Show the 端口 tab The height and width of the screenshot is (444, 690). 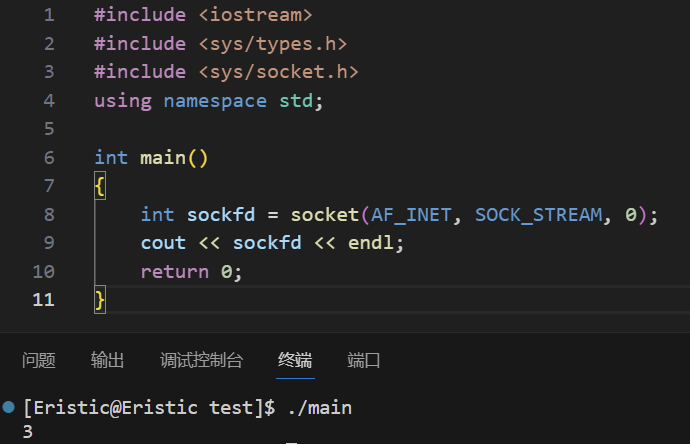click(363, 360)
